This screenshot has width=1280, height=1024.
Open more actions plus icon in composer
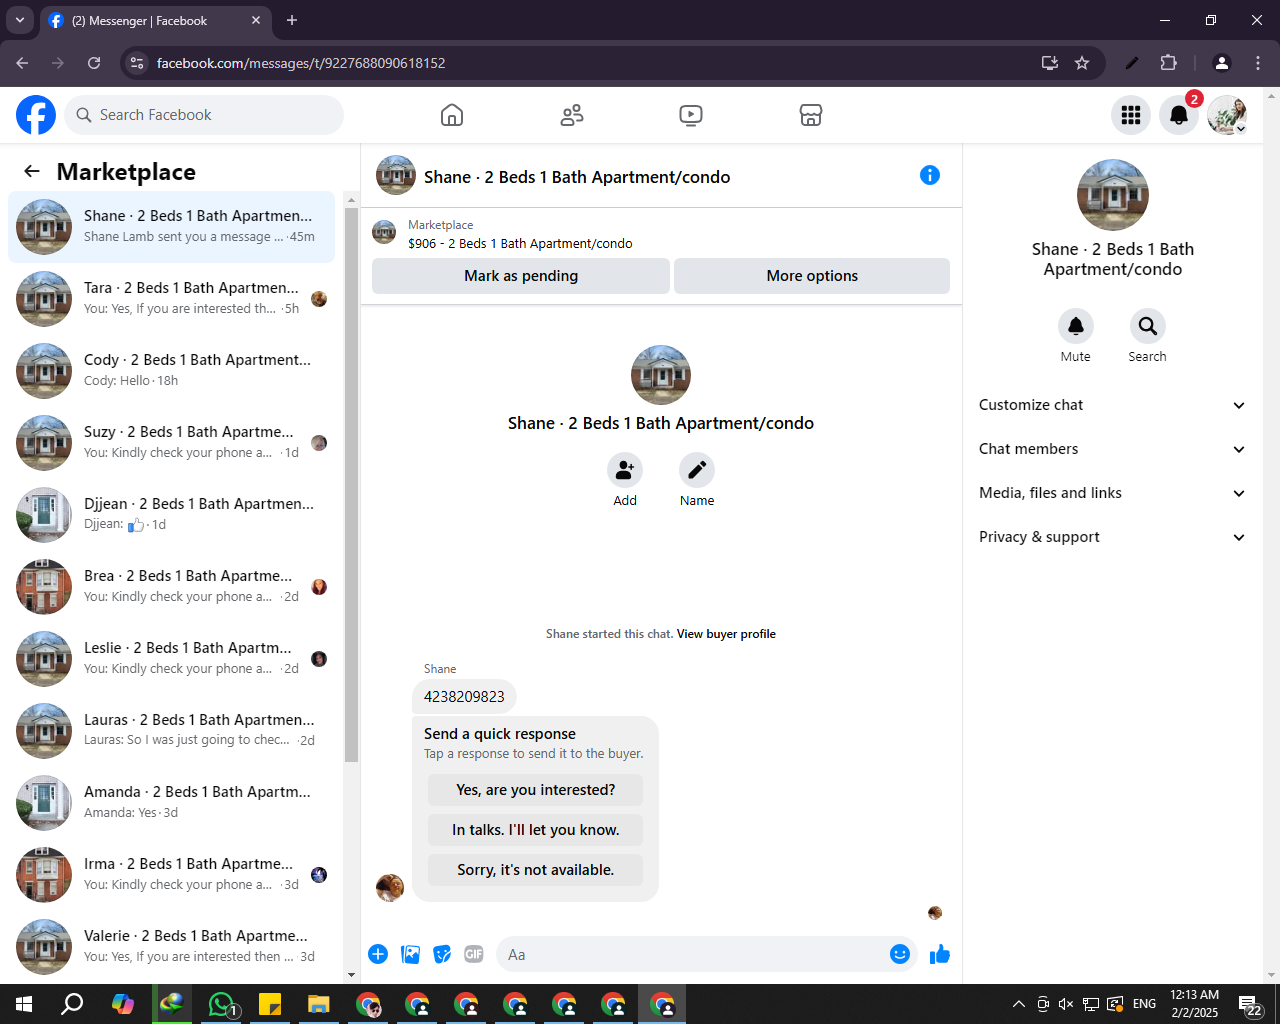click(x=378, y=954)
